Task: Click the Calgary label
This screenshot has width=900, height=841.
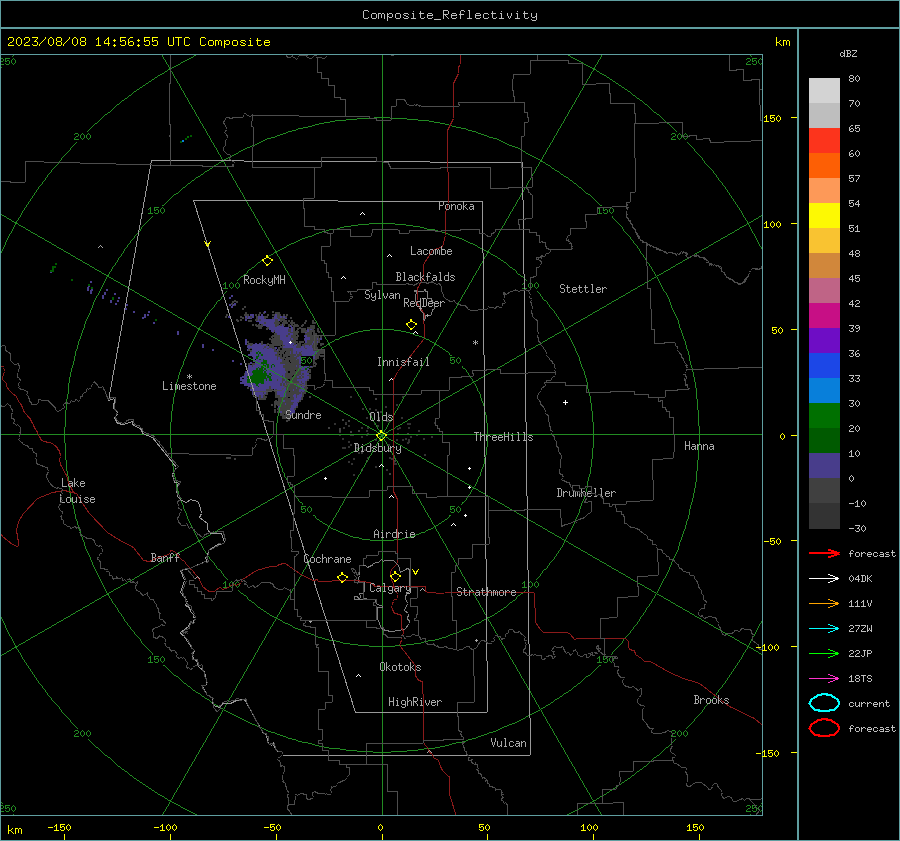Action: [x=390, y=588]
